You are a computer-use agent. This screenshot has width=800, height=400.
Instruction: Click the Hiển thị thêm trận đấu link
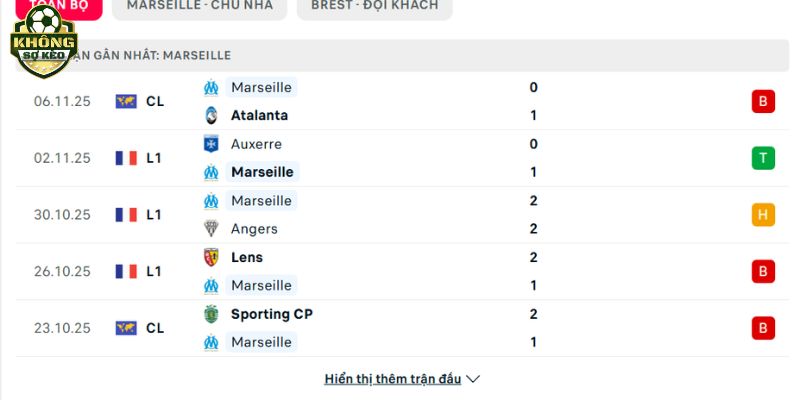click(x=393, y=379)
